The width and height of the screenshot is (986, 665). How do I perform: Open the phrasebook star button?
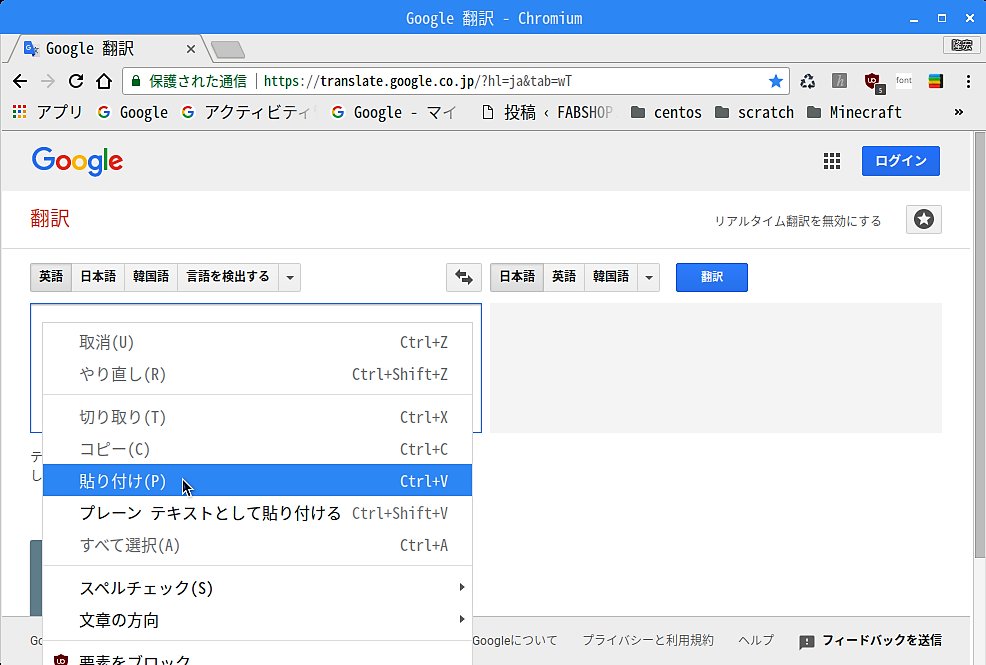tap(924, 219)
